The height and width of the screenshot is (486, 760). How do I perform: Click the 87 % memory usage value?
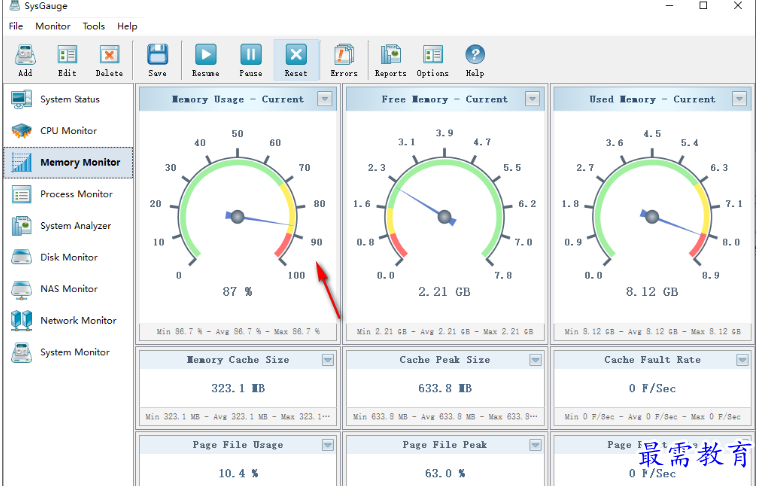pyautogui.click(x=237, y=292)
